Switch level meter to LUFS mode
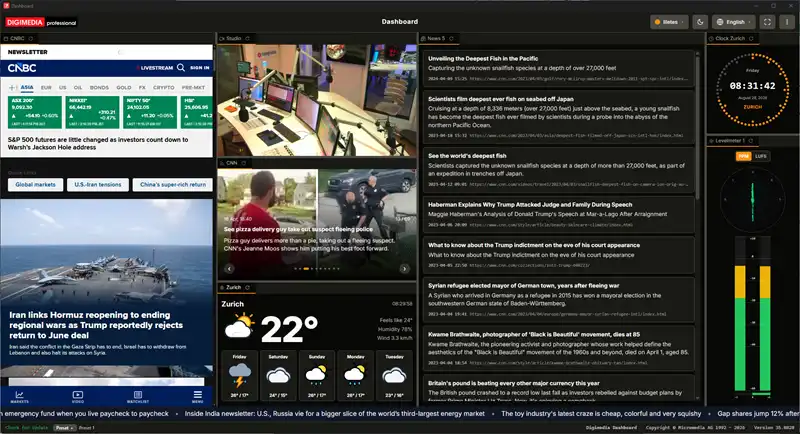Viewport: 800px width, 434px height. [x=761, y=157]
